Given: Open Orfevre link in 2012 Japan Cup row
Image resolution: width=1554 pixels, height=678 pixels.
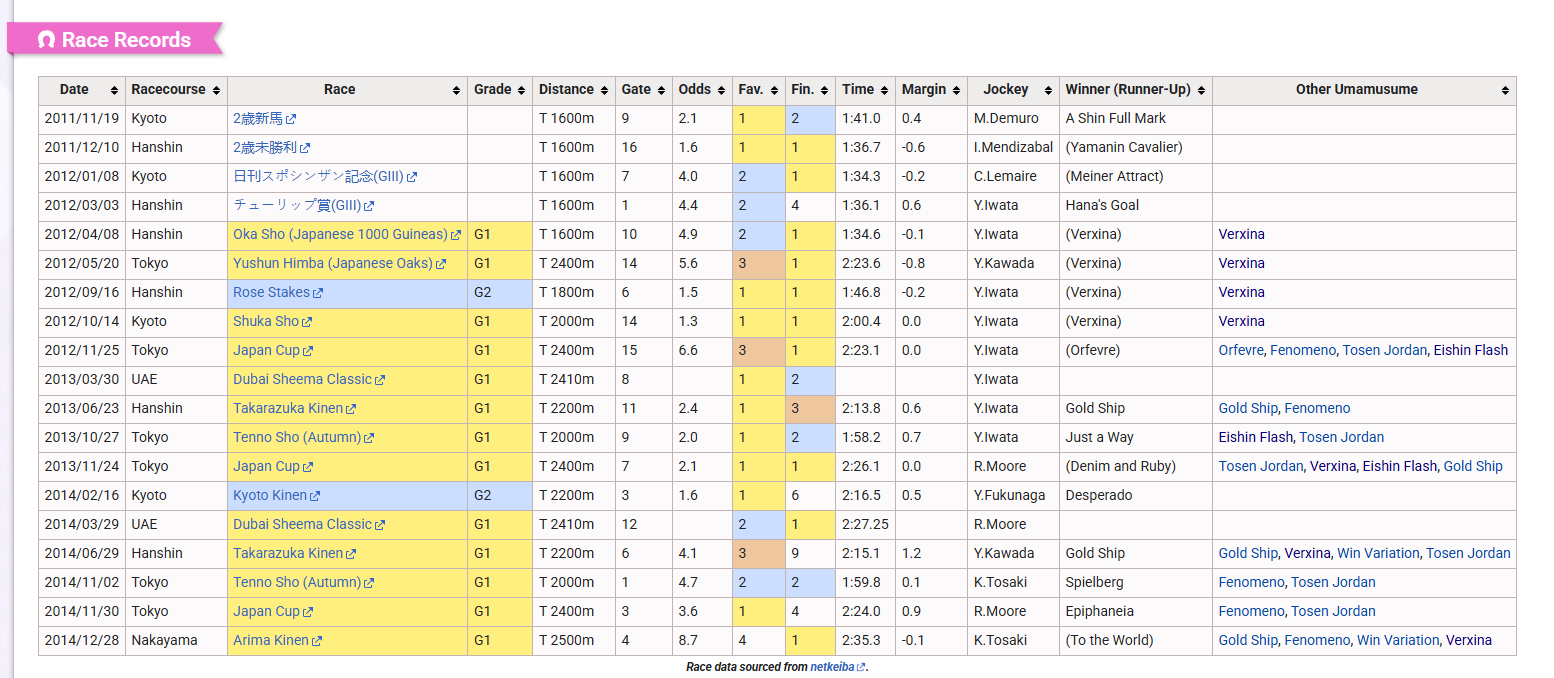Looking at the screenshot, I should [x=1242, y=350].
